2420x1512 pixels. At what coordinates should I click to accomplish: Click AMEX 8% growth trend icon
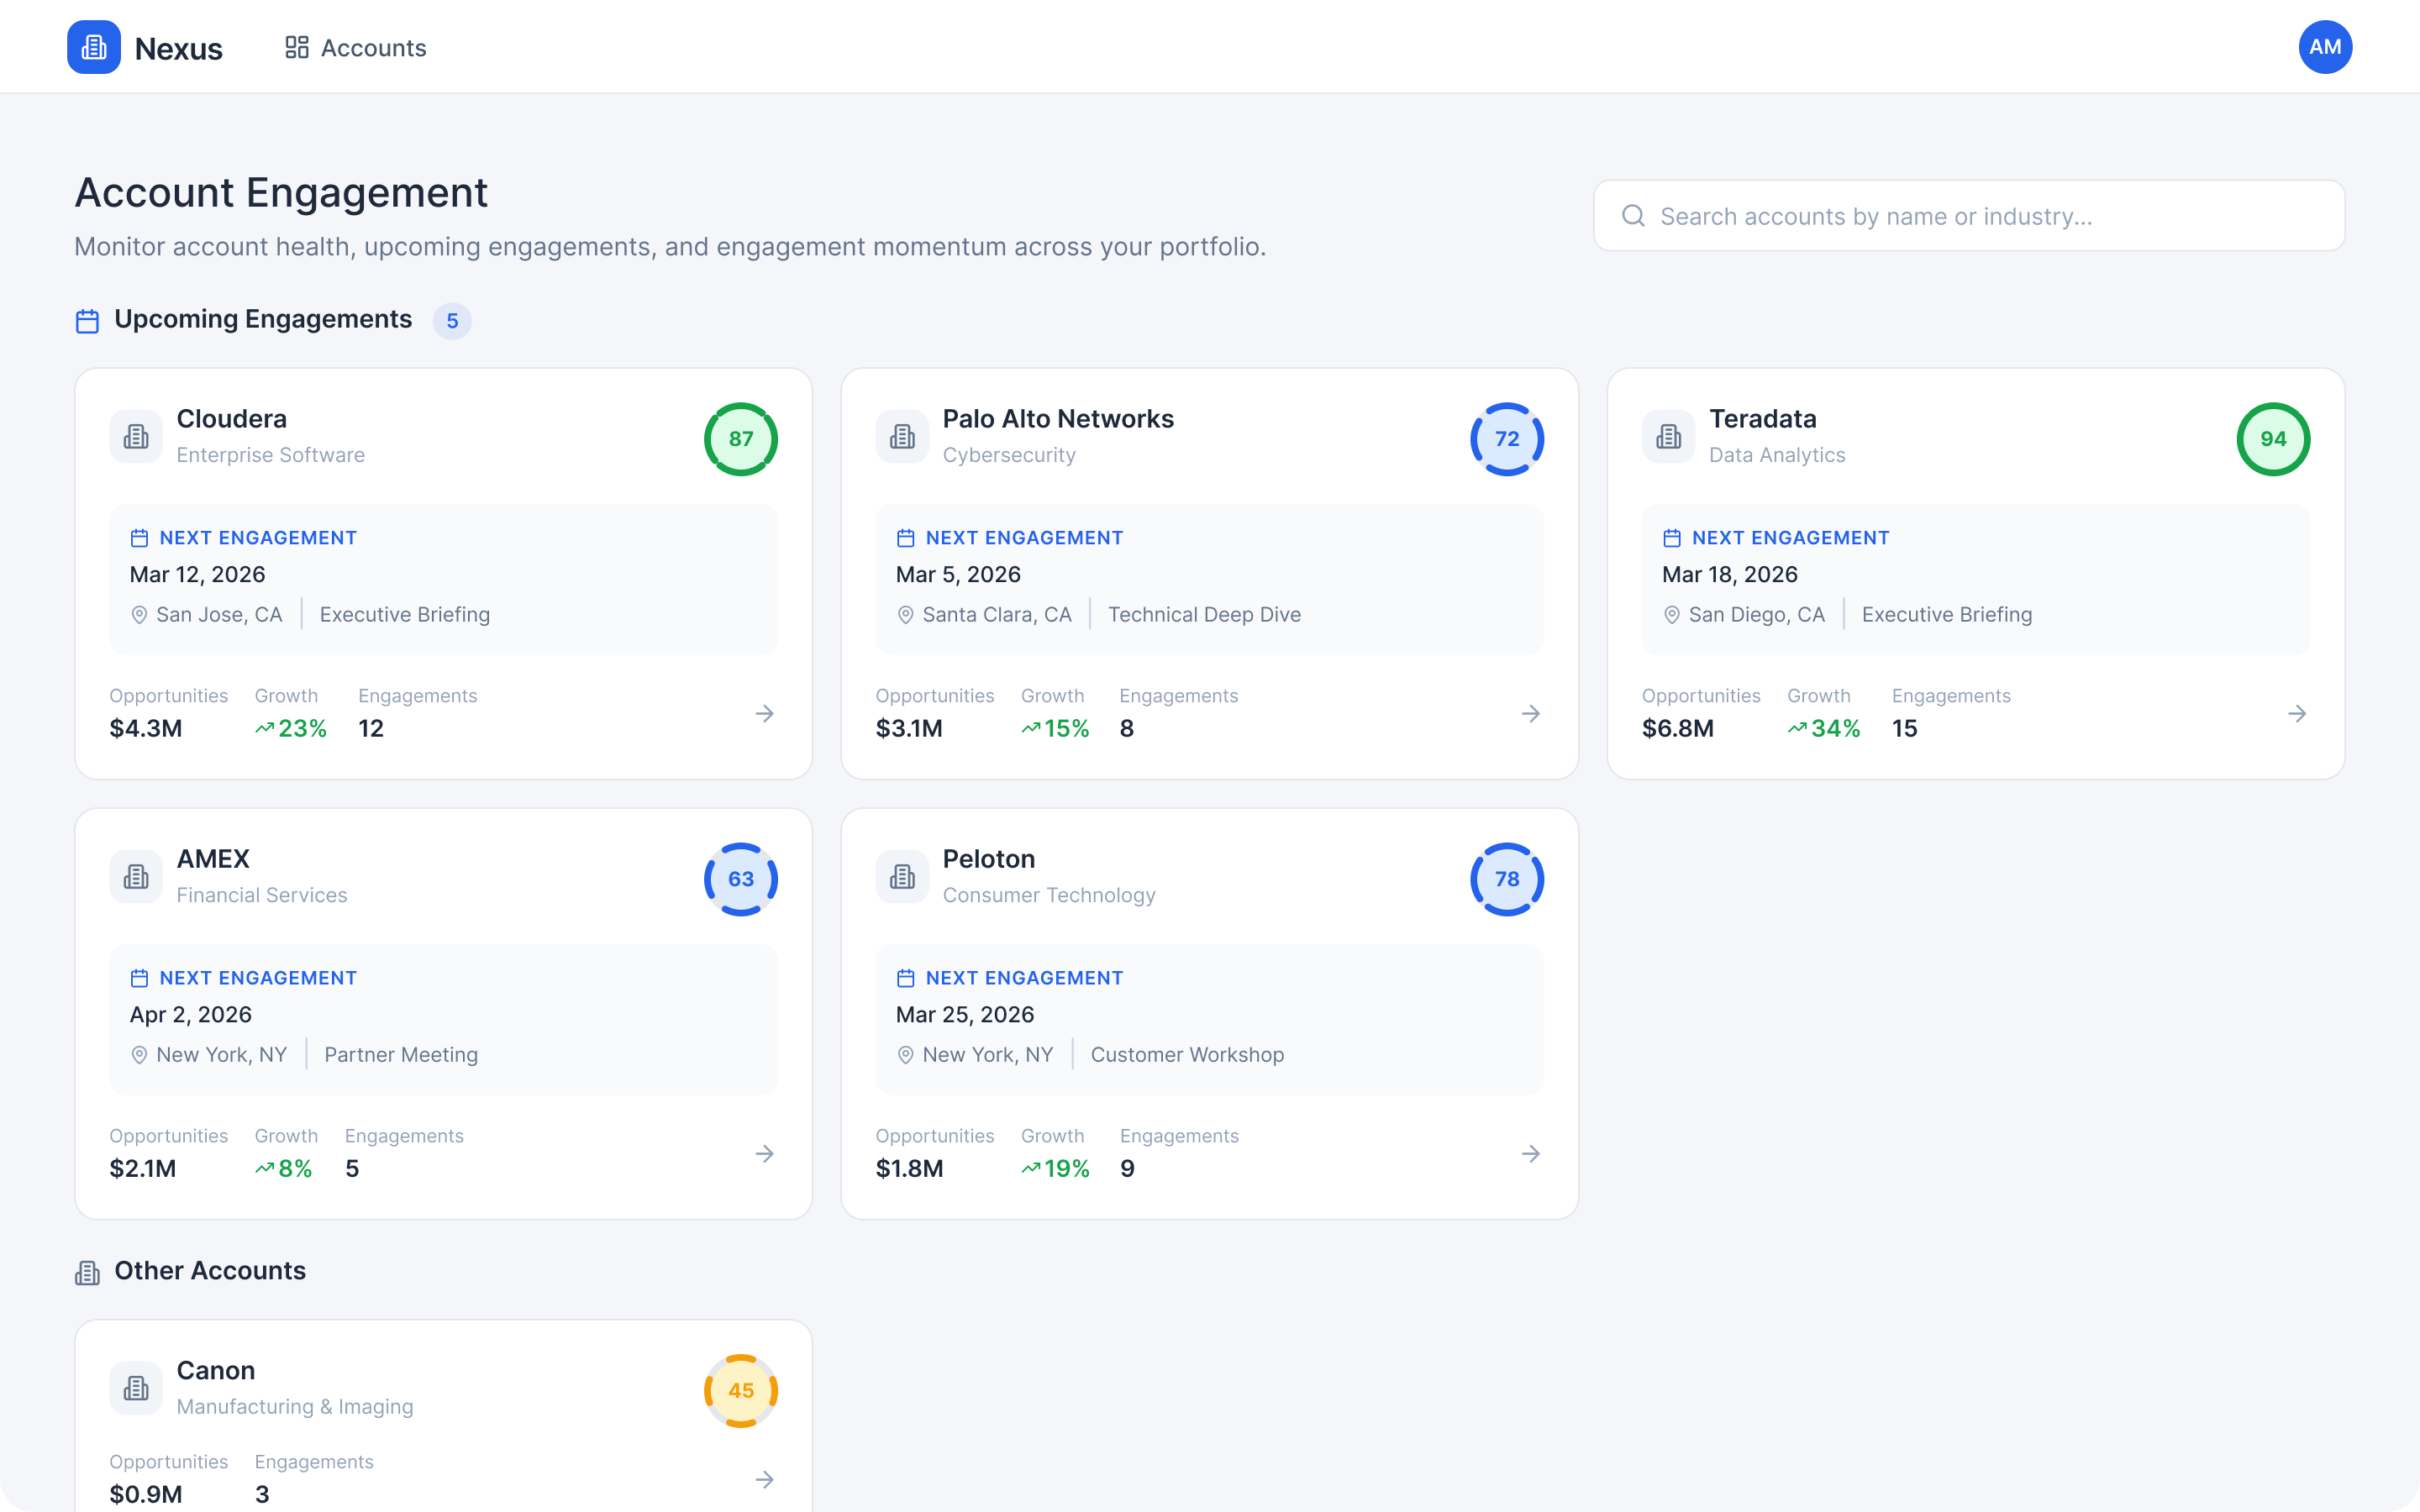tap(265, 1169)
